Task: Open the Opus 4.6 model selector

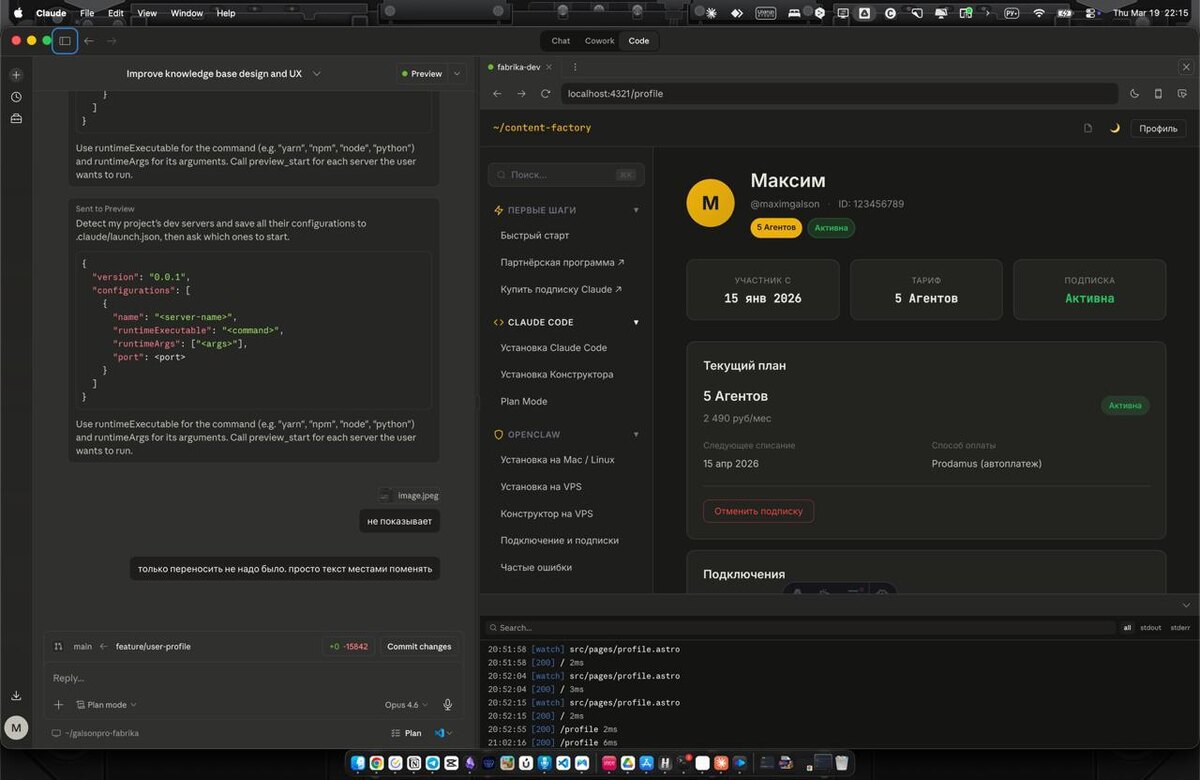Action: [406, 705]
